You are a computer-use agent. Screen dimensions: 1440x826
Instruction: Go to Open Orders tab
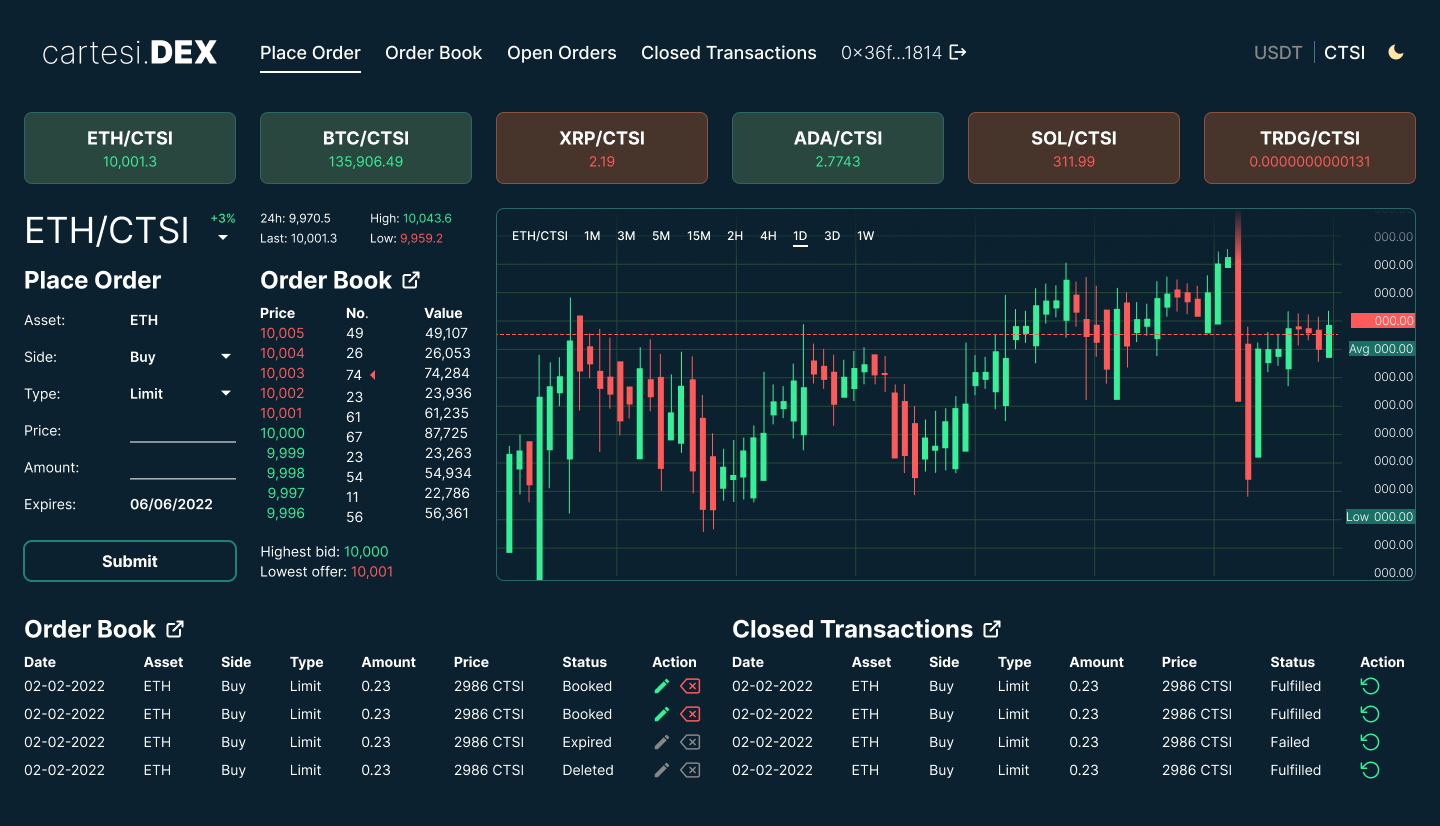[x=561, y=53]
